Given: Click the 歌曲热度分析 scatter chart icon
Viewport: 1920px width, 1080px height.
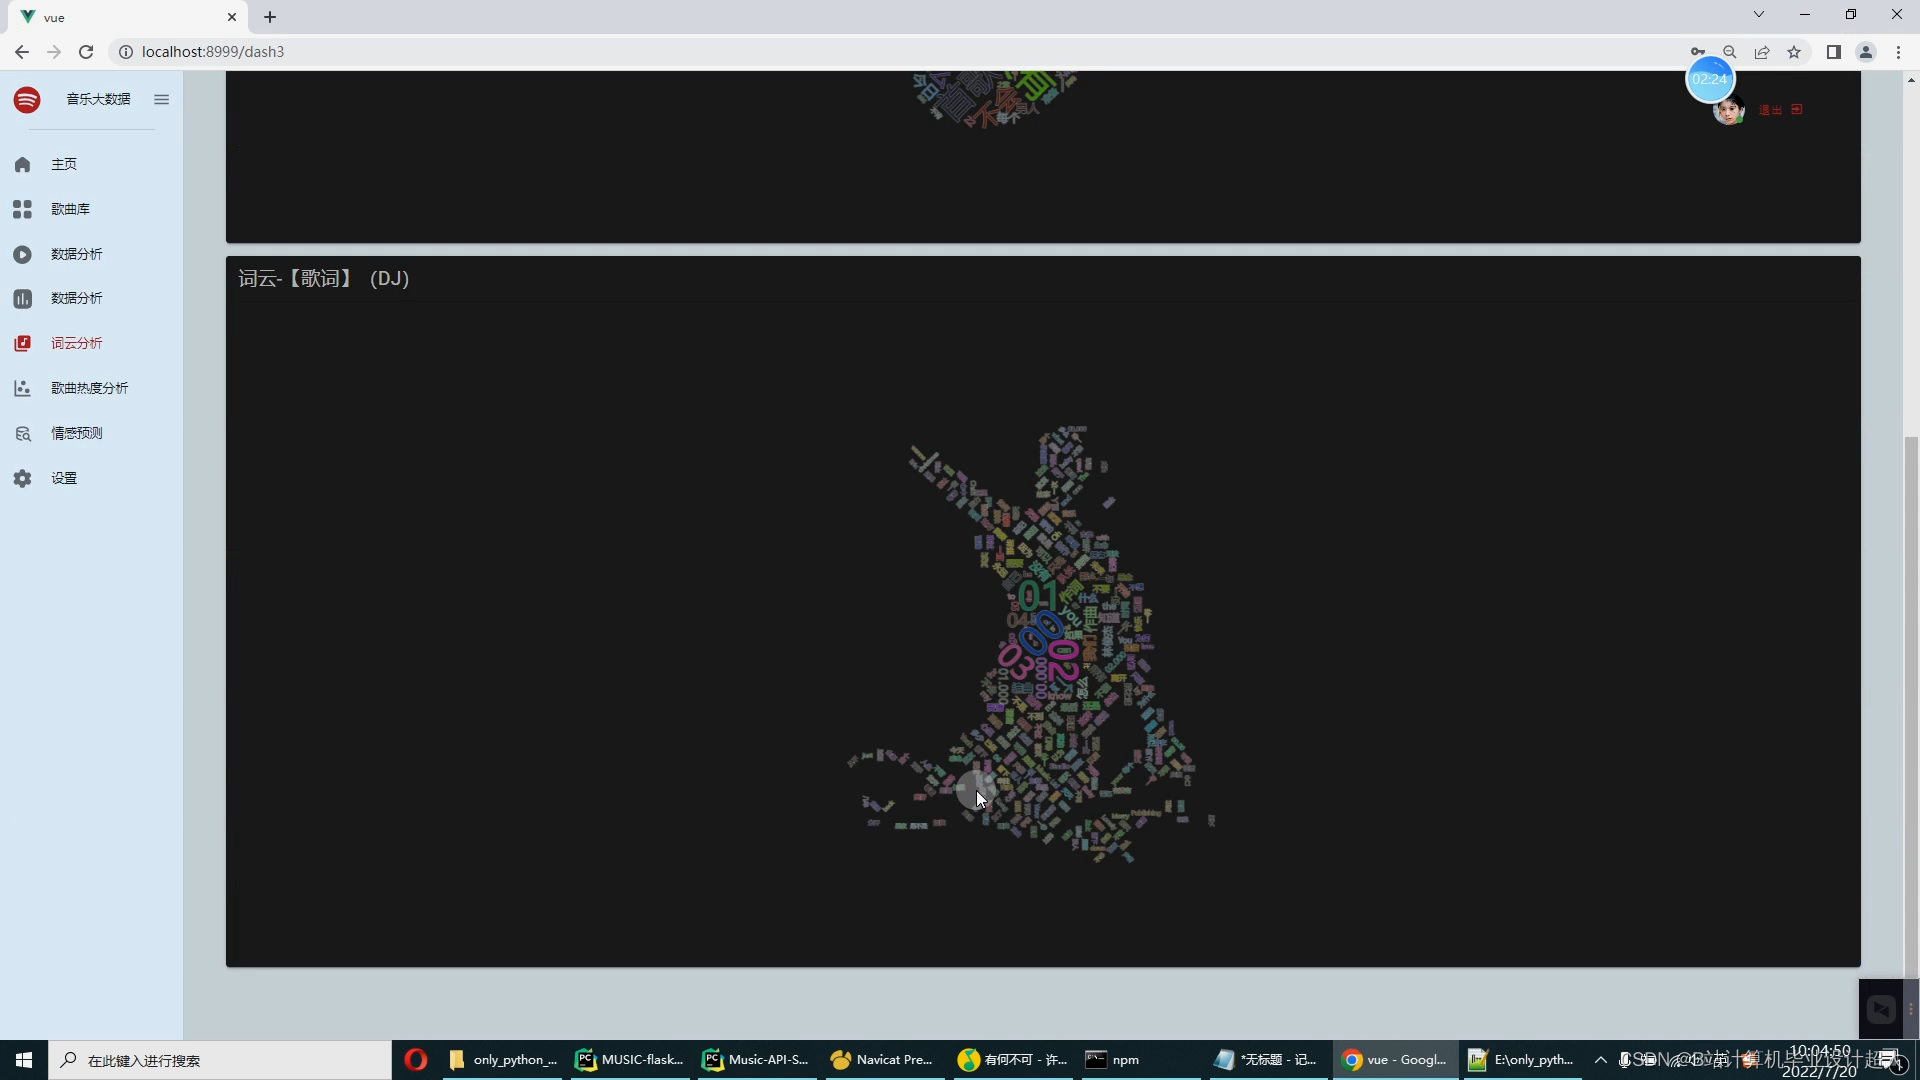Looking at the screenshot, I should click(22, 388).
